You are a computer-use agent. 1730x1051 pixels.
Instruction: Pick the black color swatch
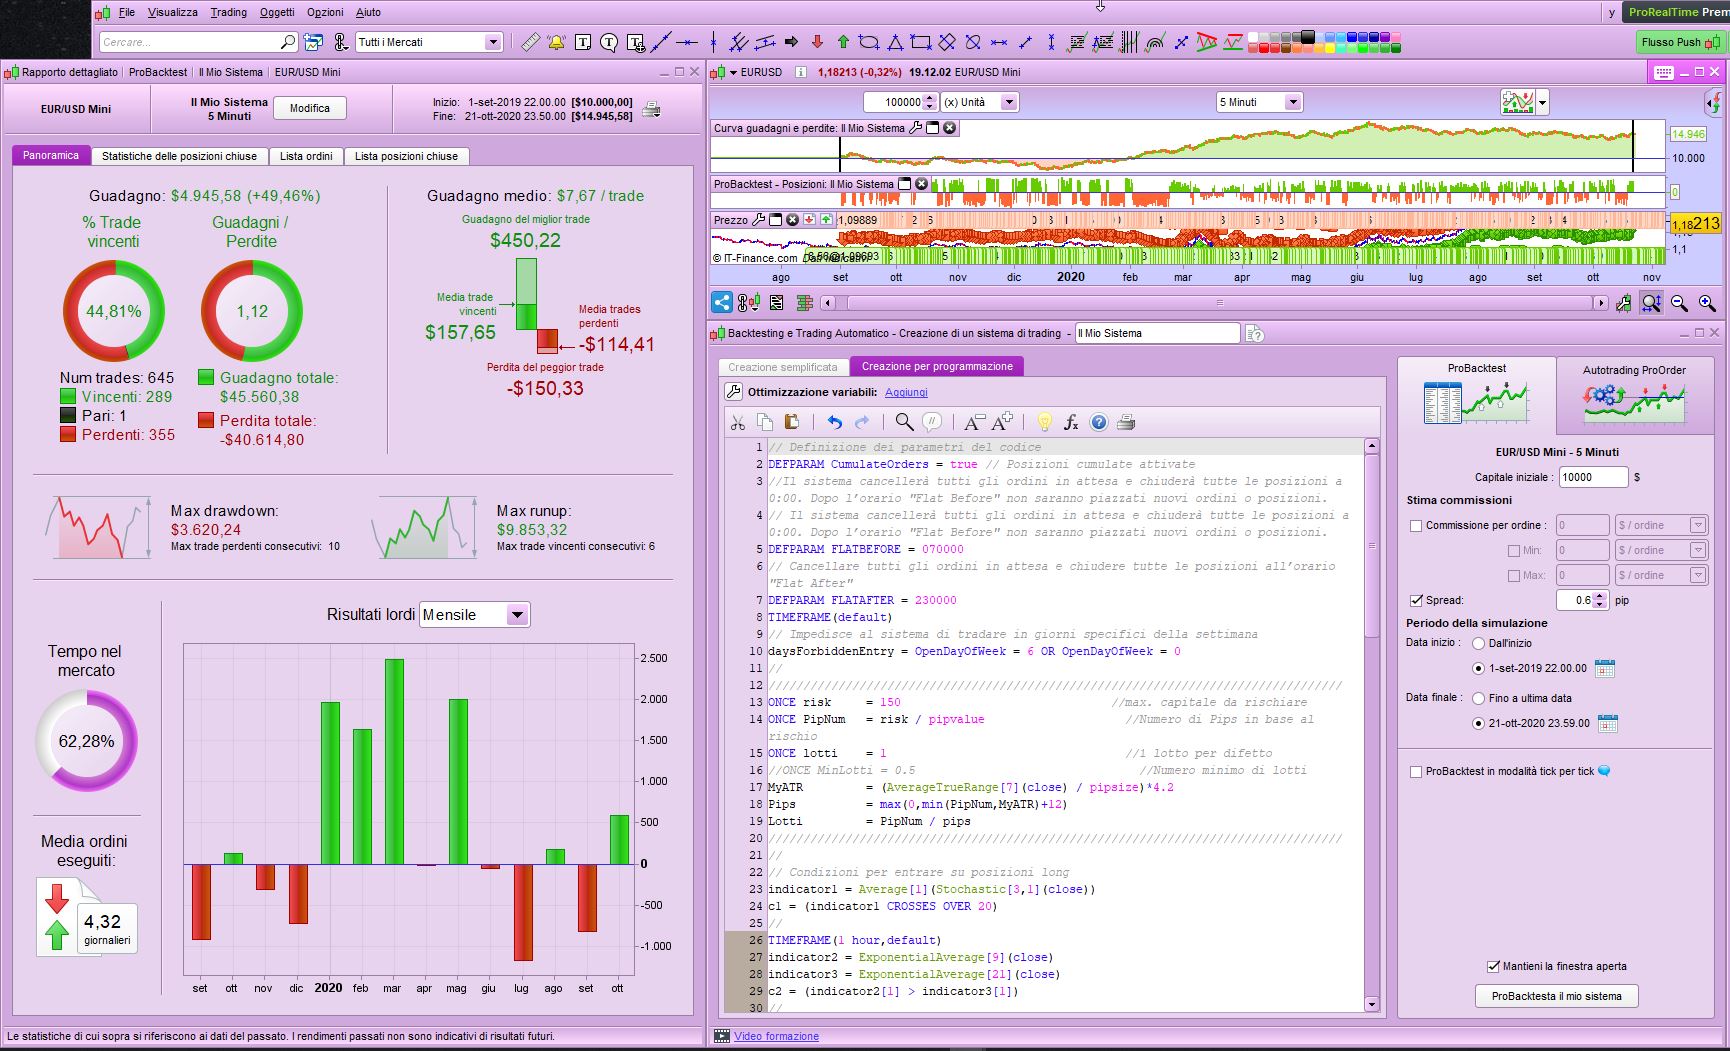point(1307,37)
